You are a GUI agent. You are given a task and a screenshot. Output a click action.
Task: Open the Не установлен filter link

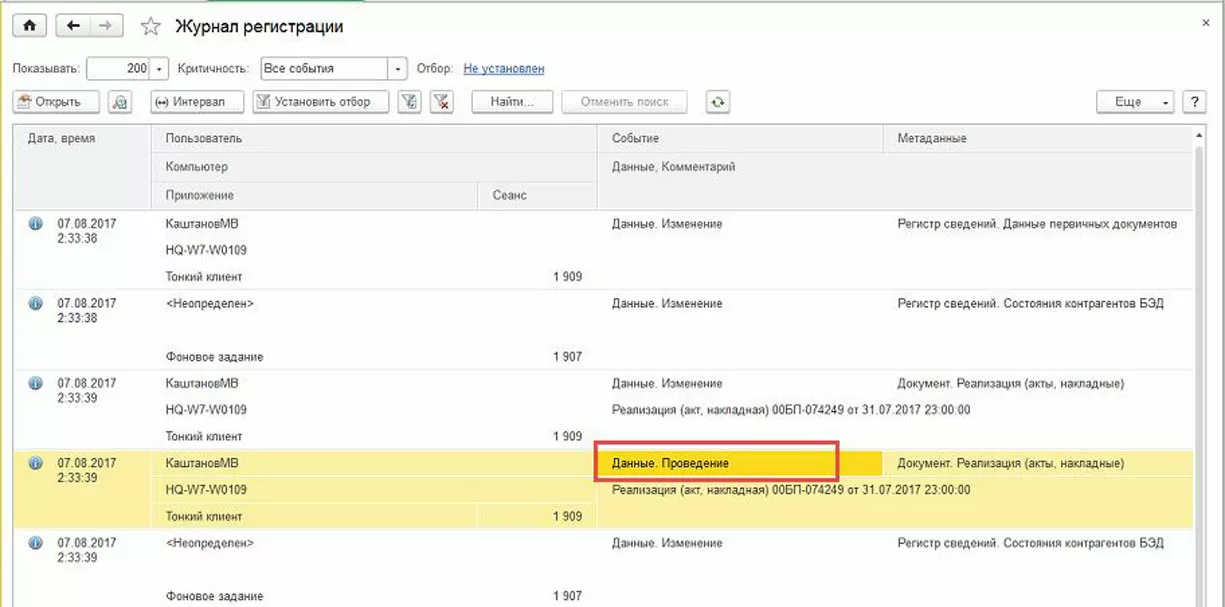(x=504, y=69)
